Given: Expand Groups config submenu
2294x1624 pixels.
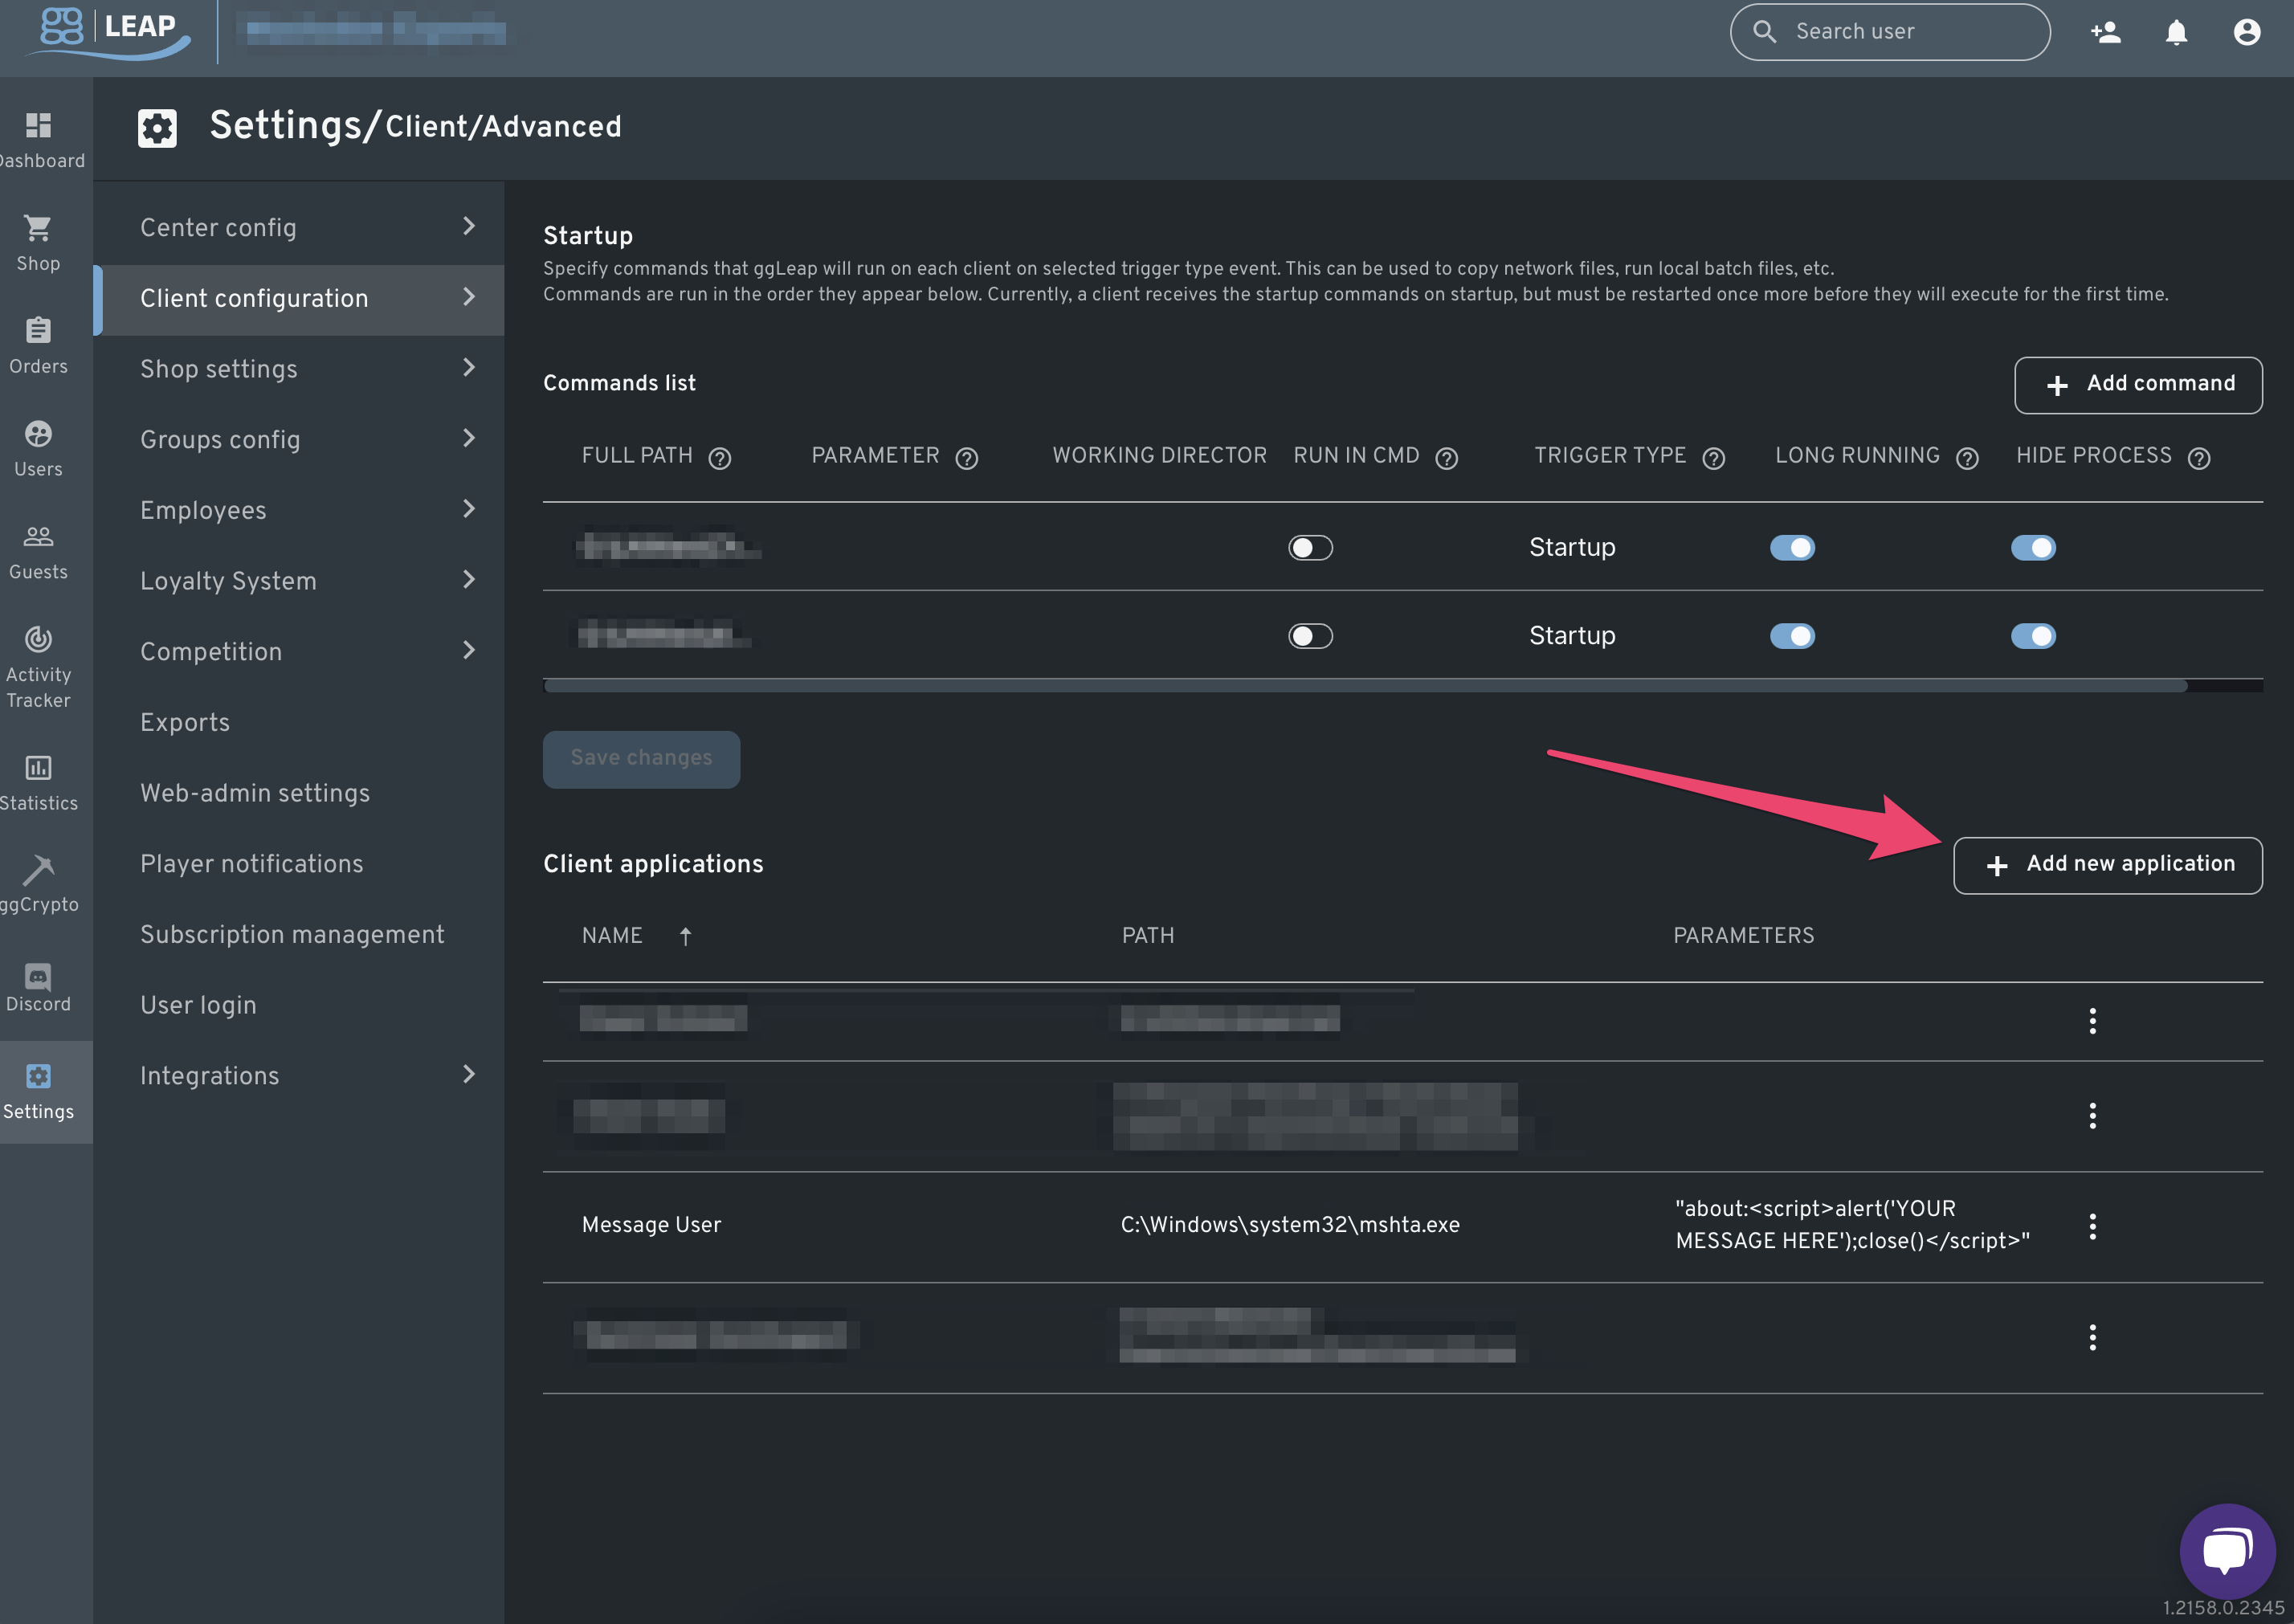Looking at the screenshot, I should click(468, 438).
